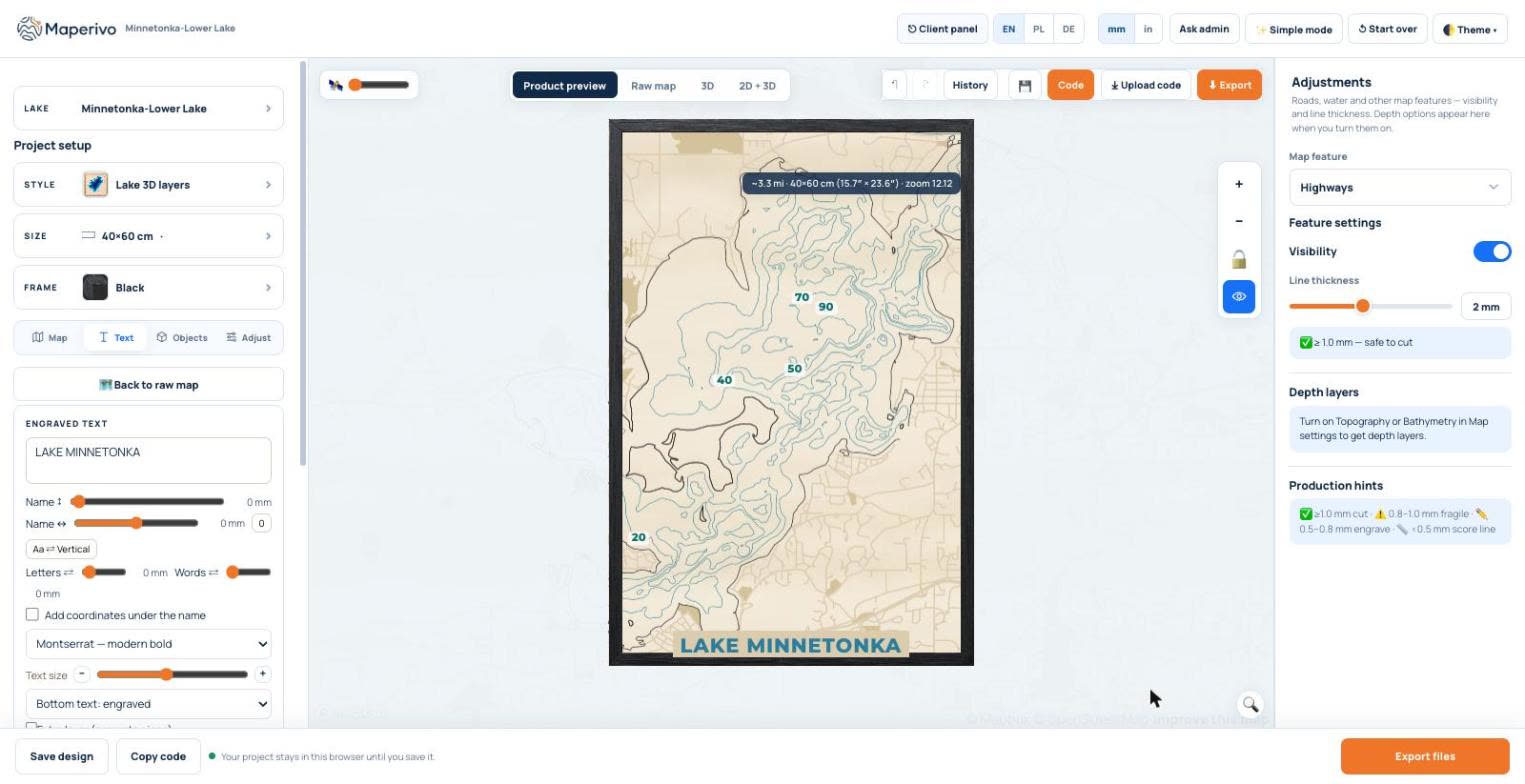Click the Upload code button
Screen dimensions: 1525x784
click(x=1146, y=86)
